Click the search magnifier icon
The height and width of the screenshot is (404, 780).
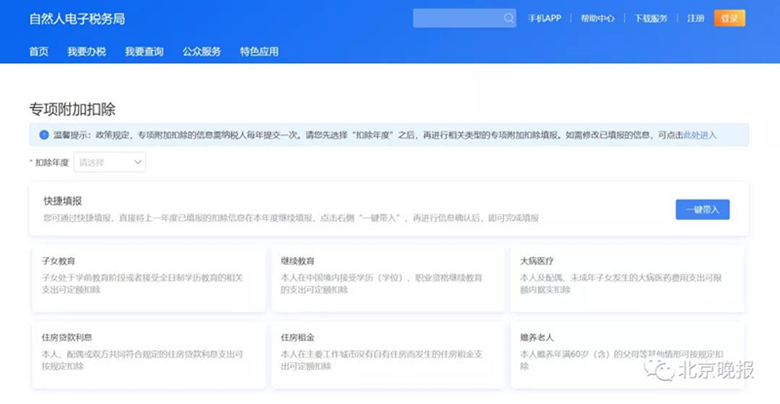pyautogui.click(x=508, y=18)
